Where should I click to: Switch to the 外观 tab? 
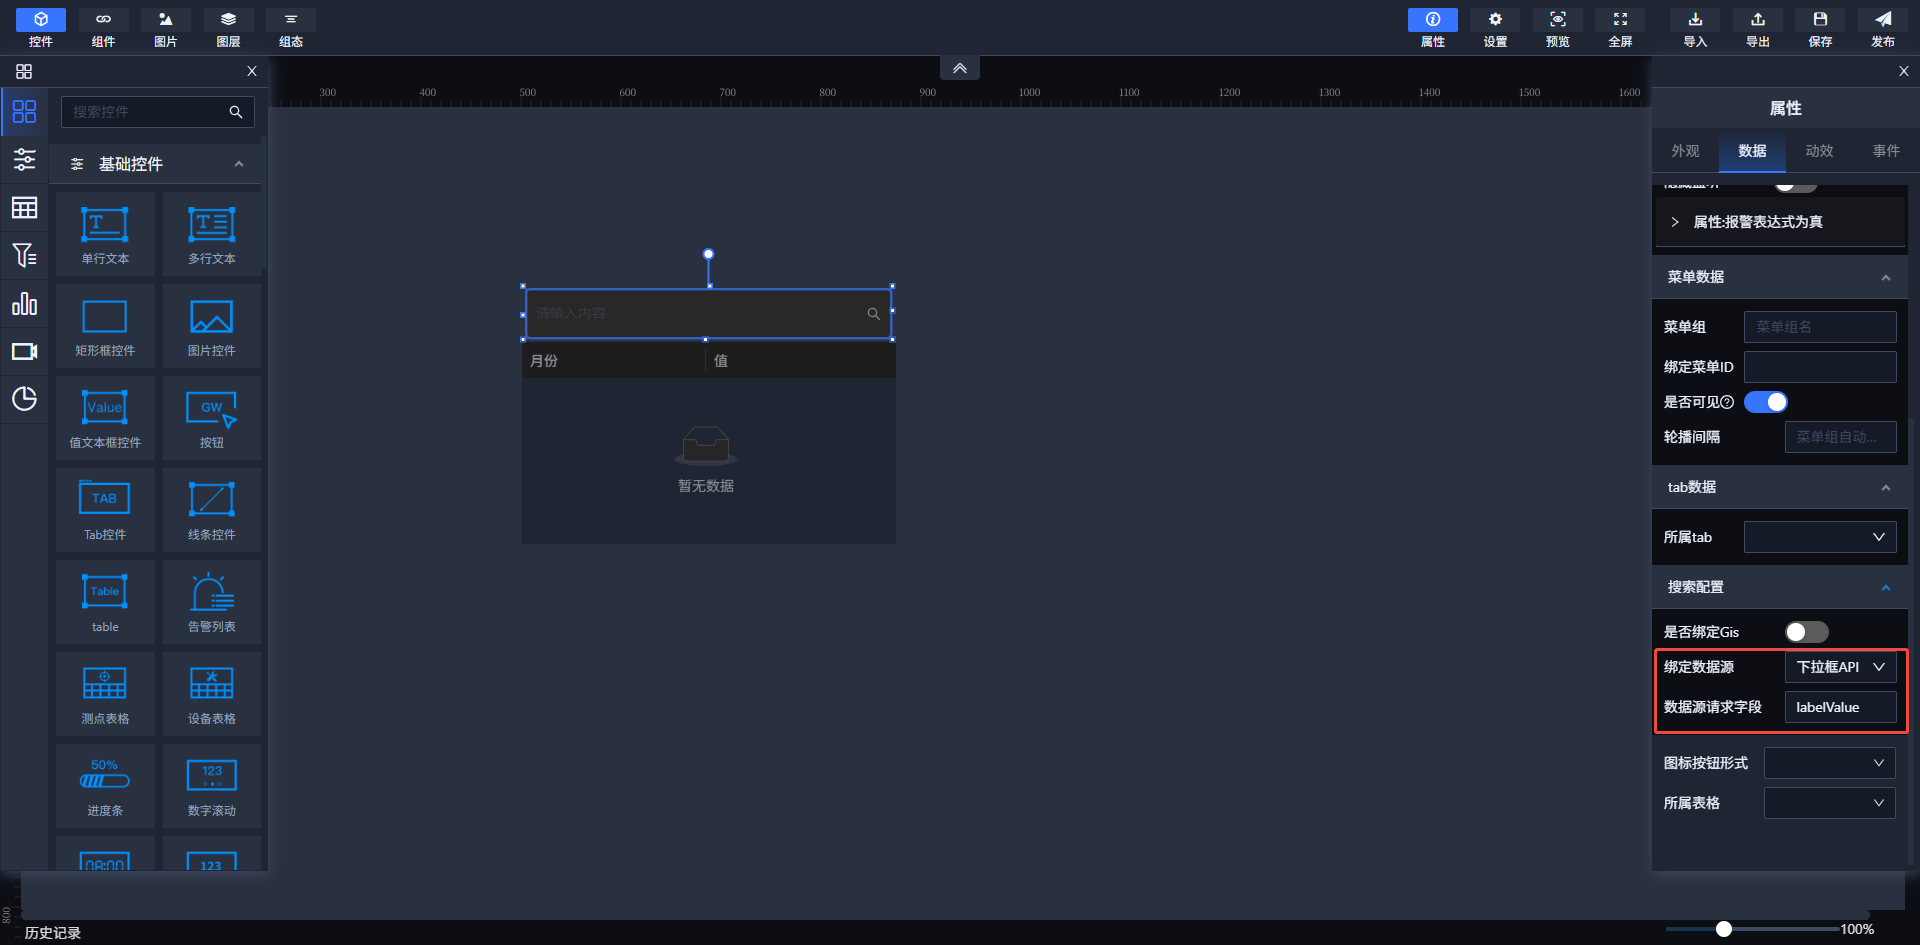coord(1685,151)
